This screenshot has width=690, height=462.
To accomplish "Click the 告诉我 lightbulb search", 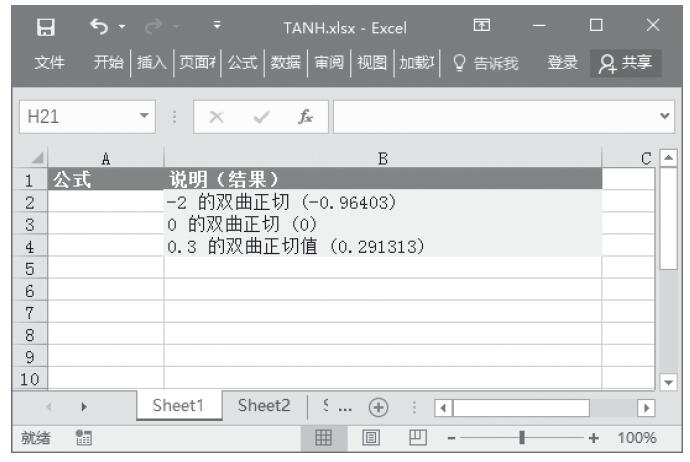I will coord(485,63).
